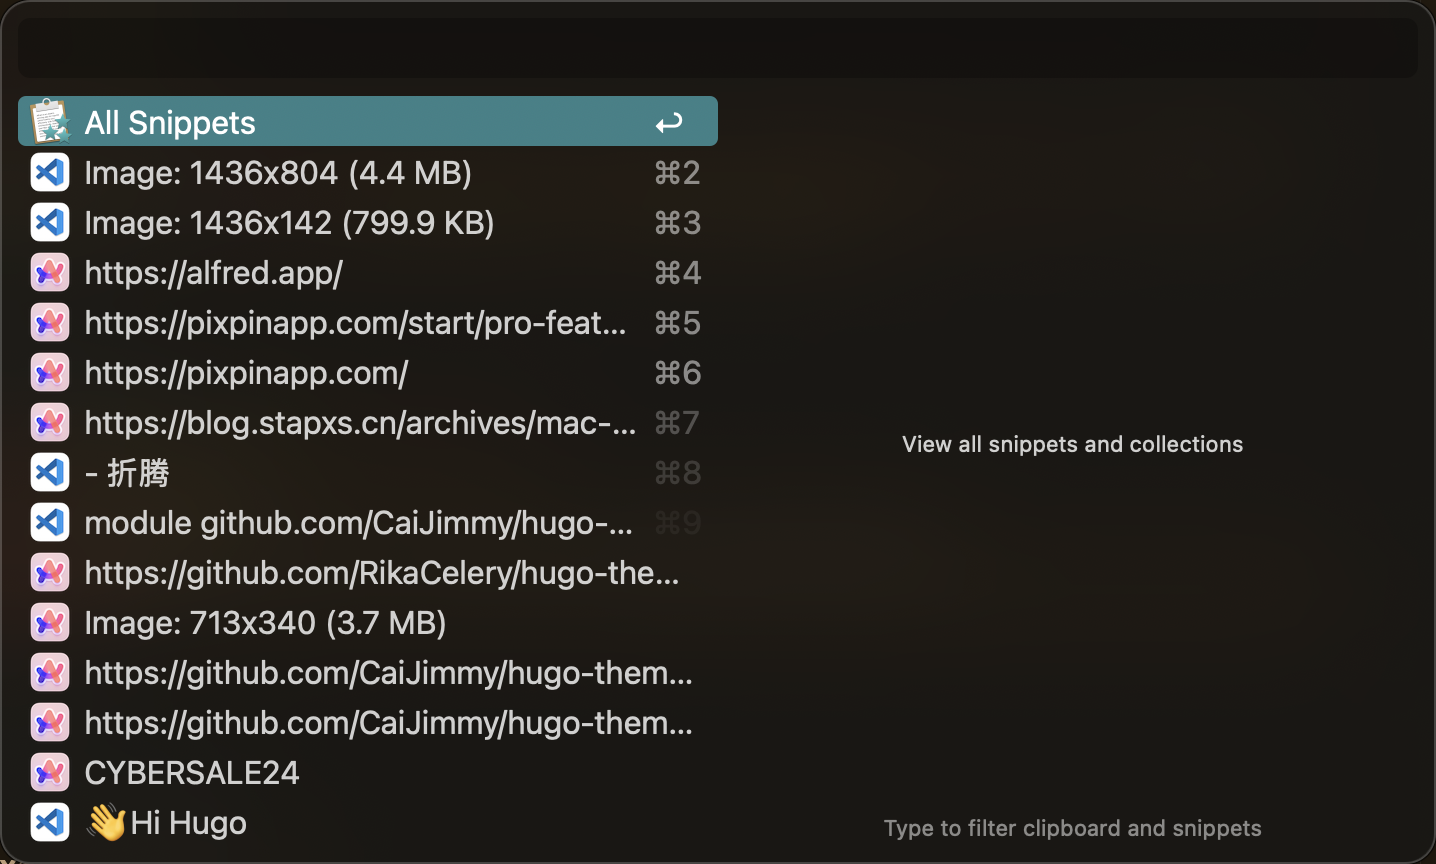Click the All Snippets clipboard icon
1436x864 pixels.
[49, 122]
